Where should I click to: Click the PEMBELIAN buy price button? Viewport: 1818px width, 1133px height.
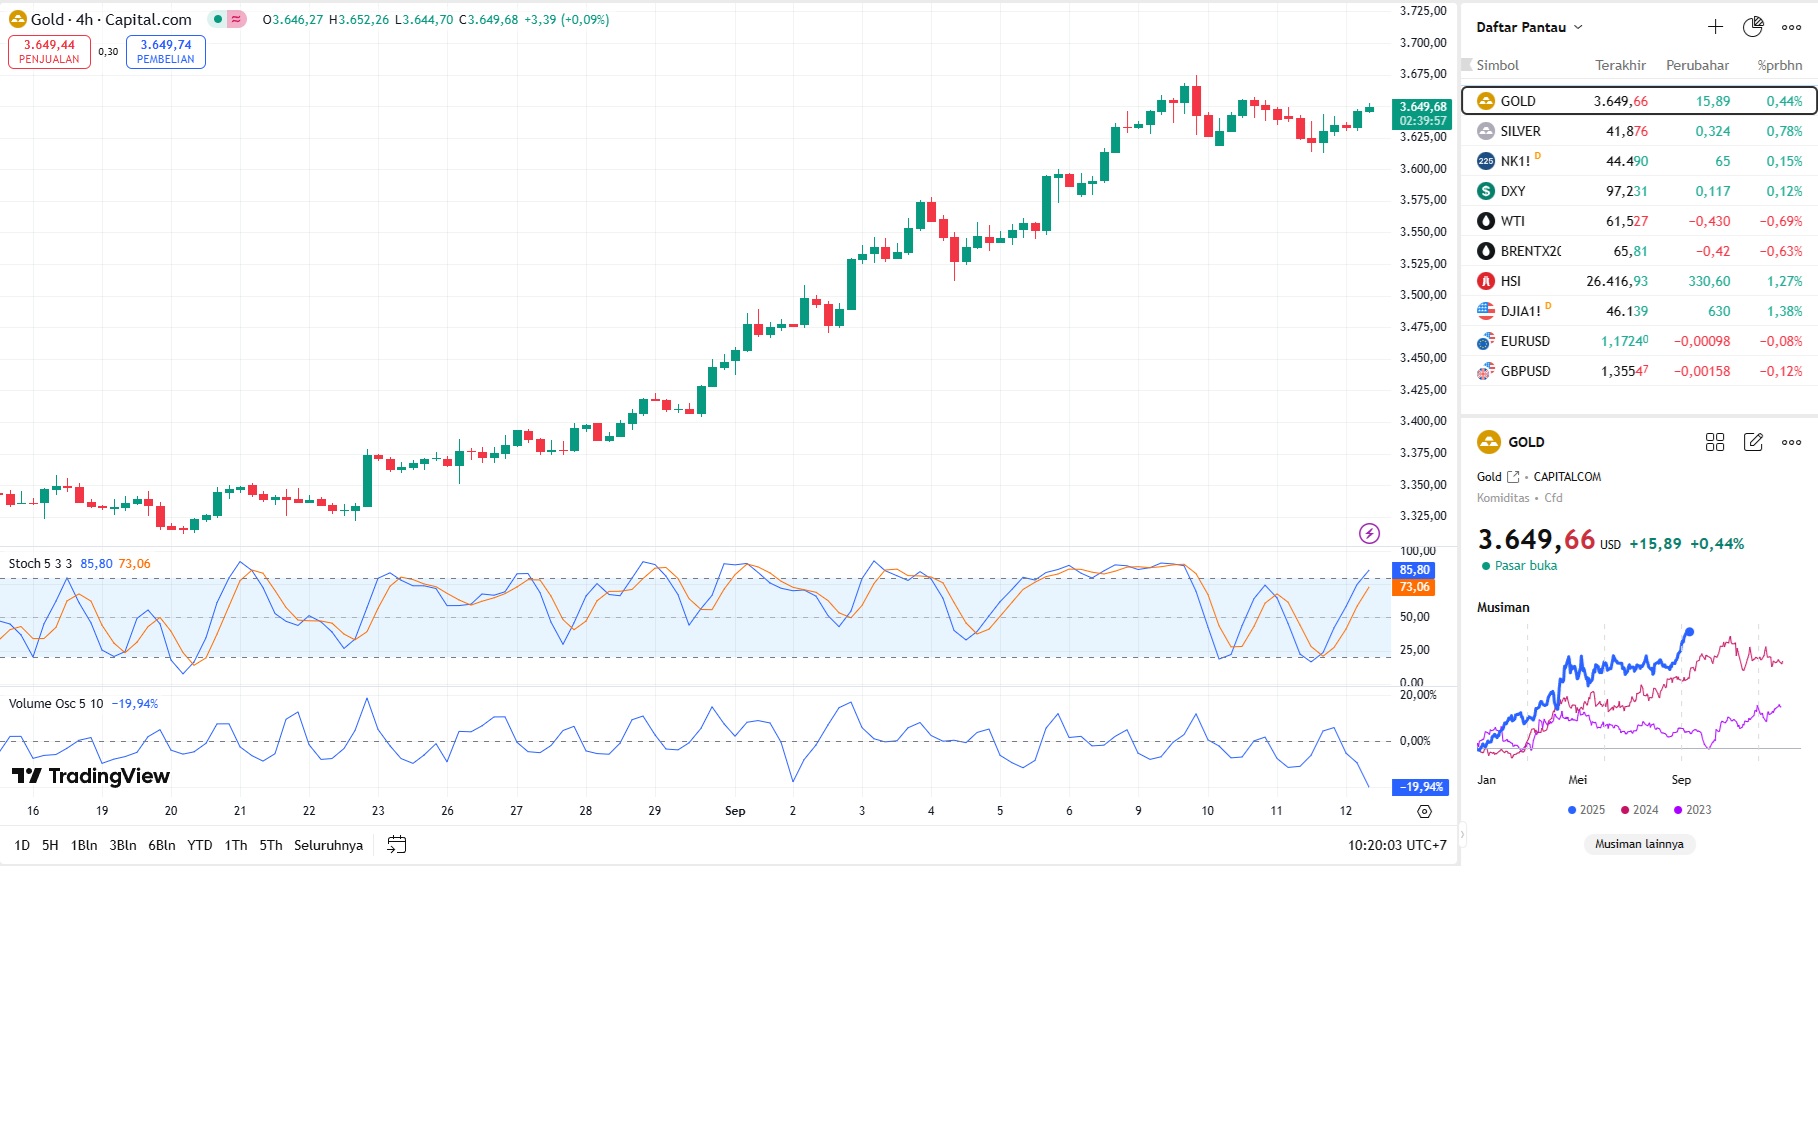click(x=166, y=52)
